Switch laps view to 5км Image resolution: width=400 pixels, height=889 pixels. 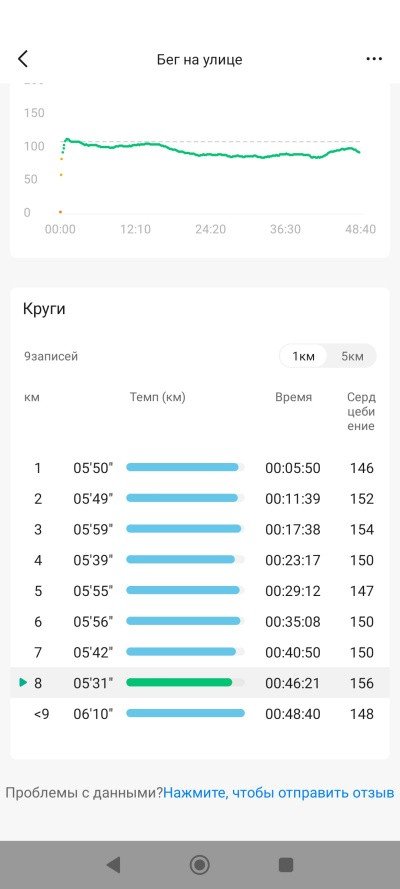[352, 356]
